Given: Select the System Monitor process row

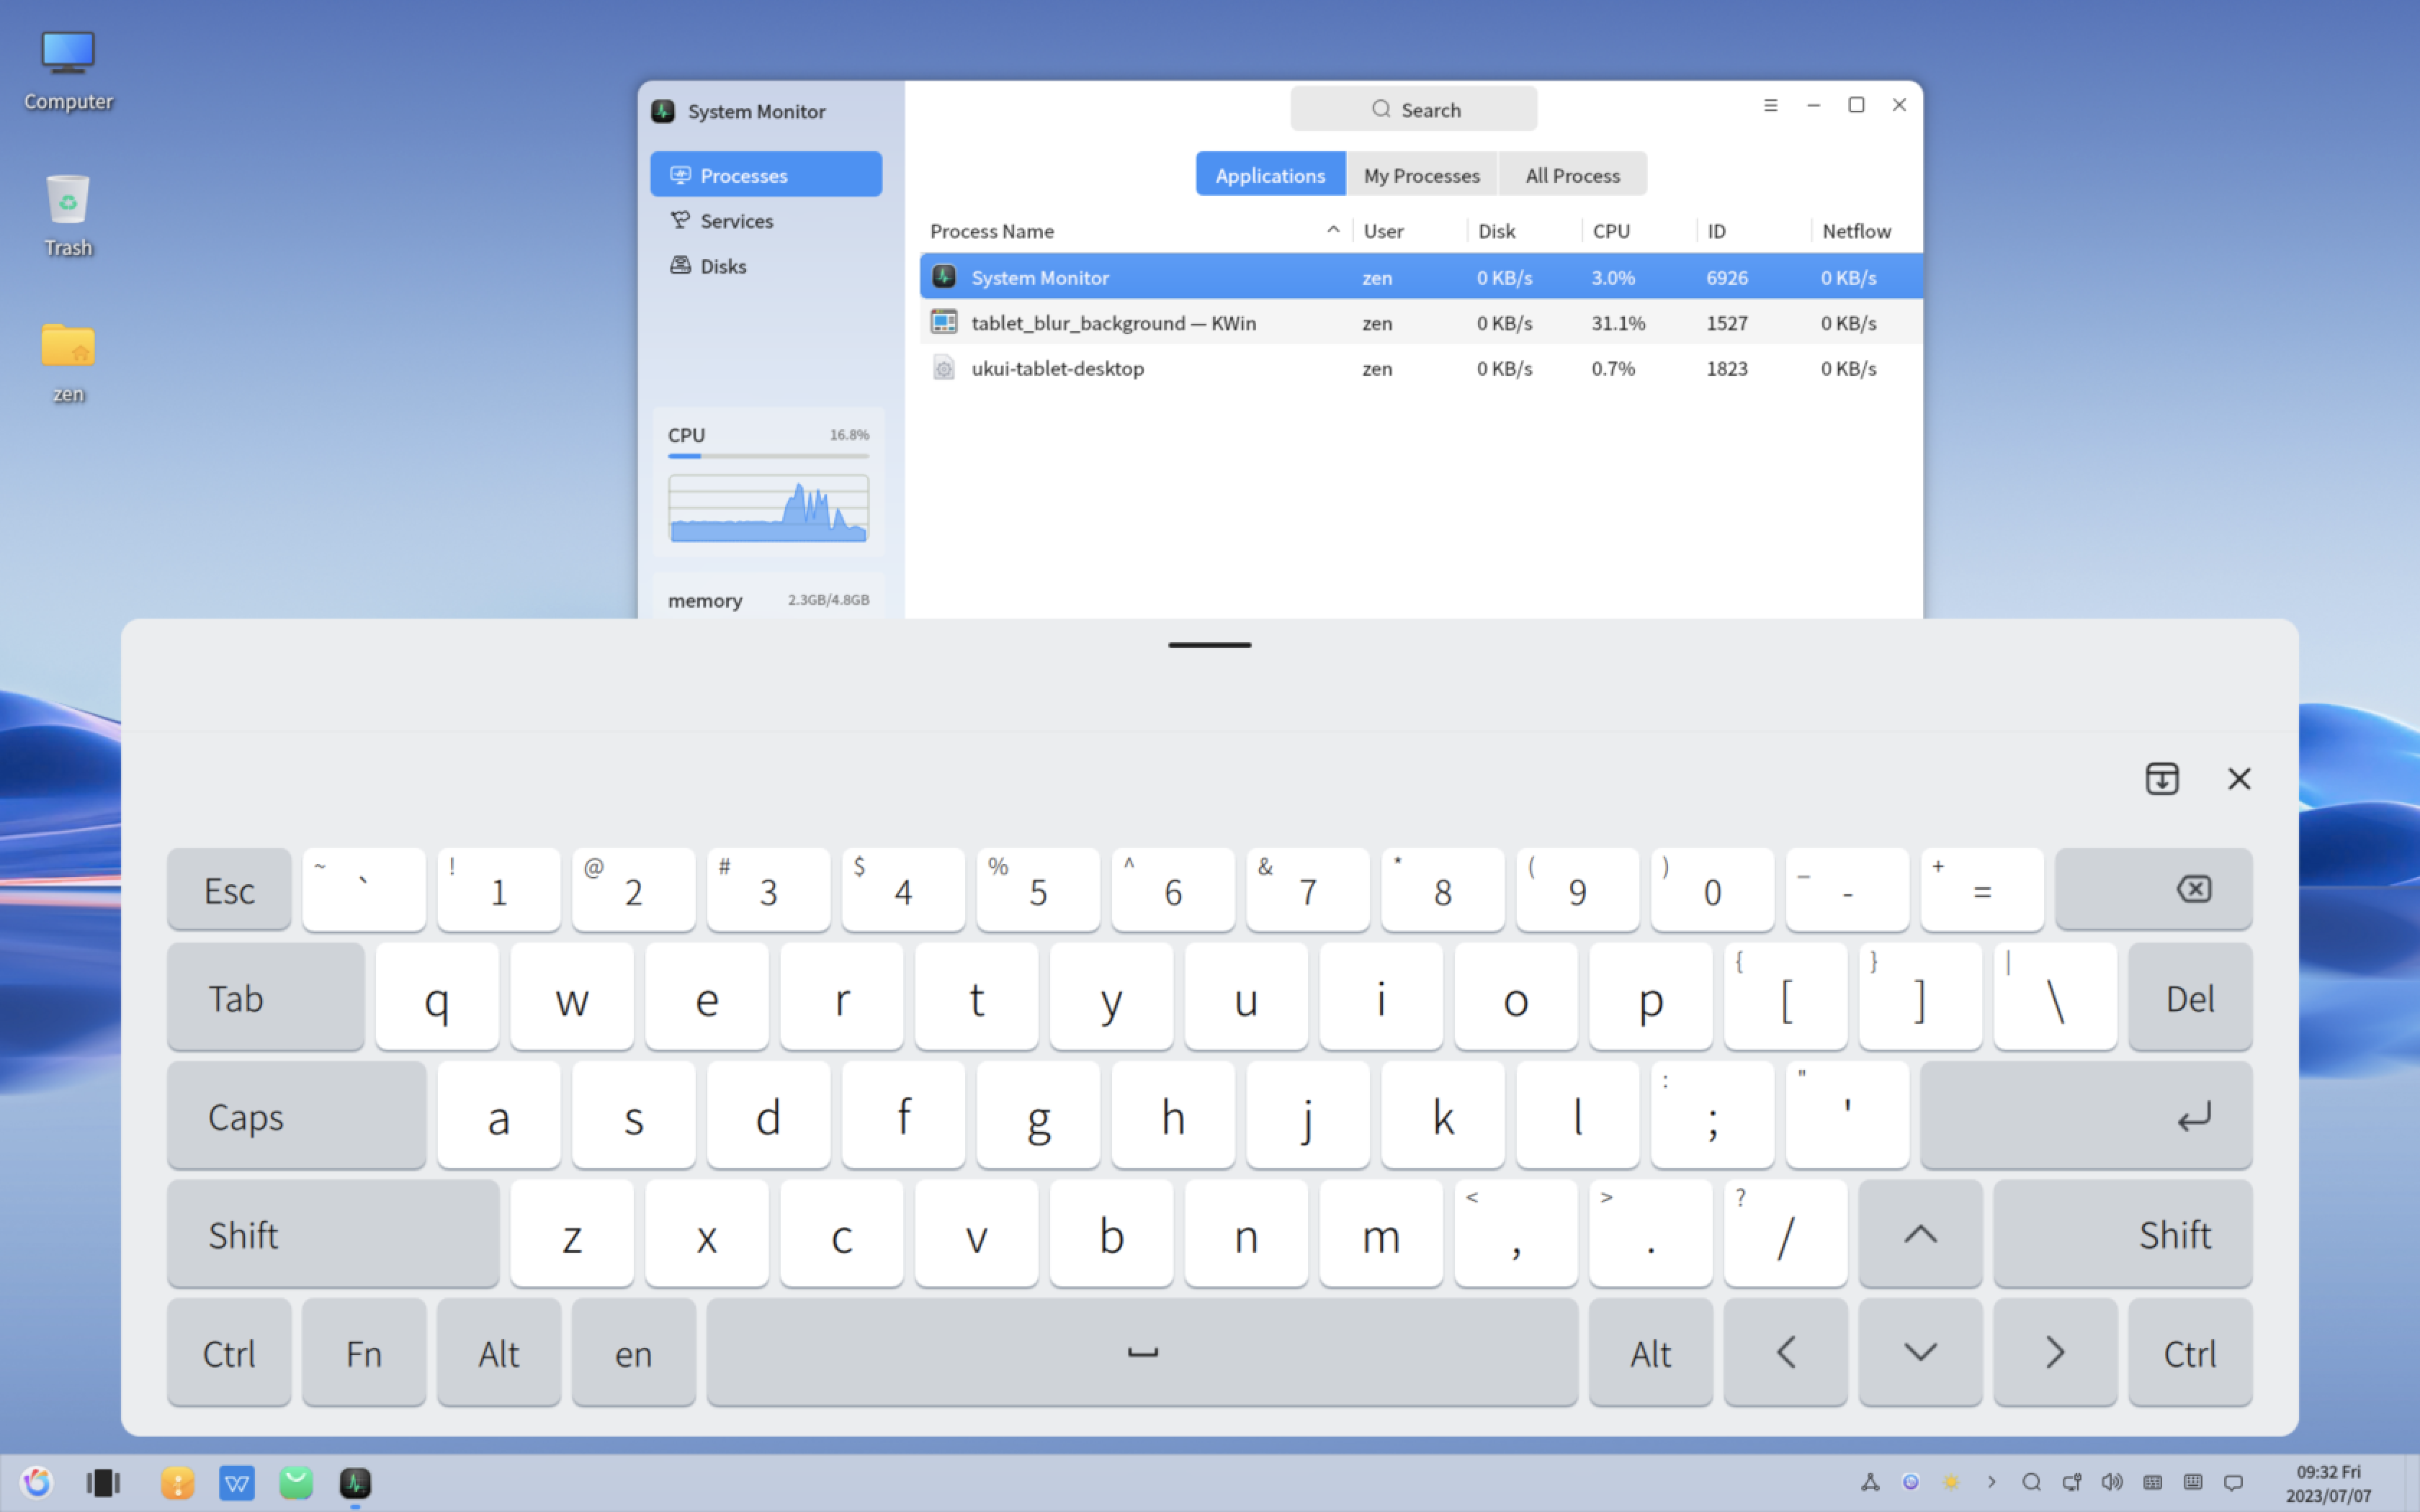Looking at the screenshot, I should click(1421, 277).
